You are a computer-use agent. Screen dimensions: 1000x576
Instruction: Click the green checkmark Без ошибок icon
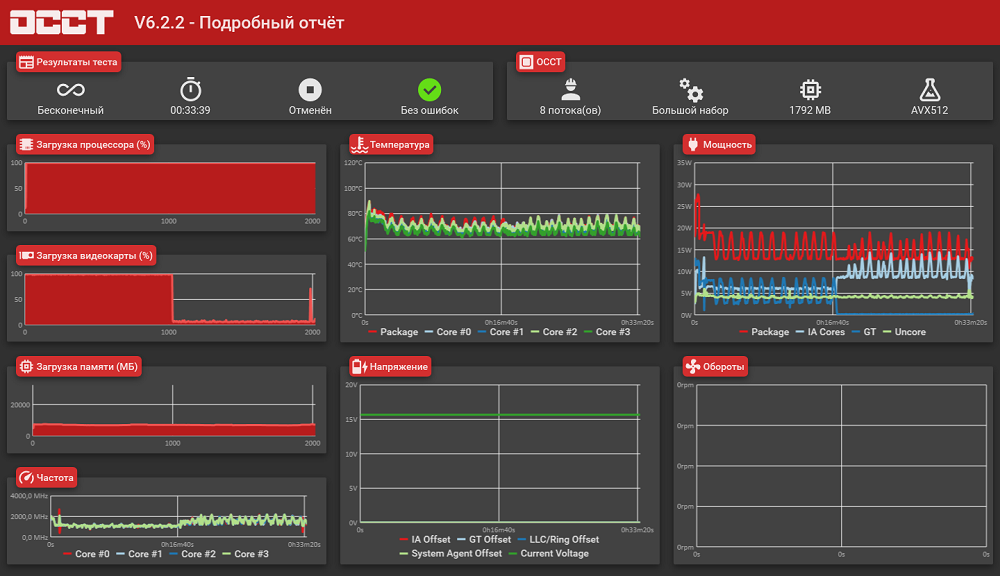[429, 90]
